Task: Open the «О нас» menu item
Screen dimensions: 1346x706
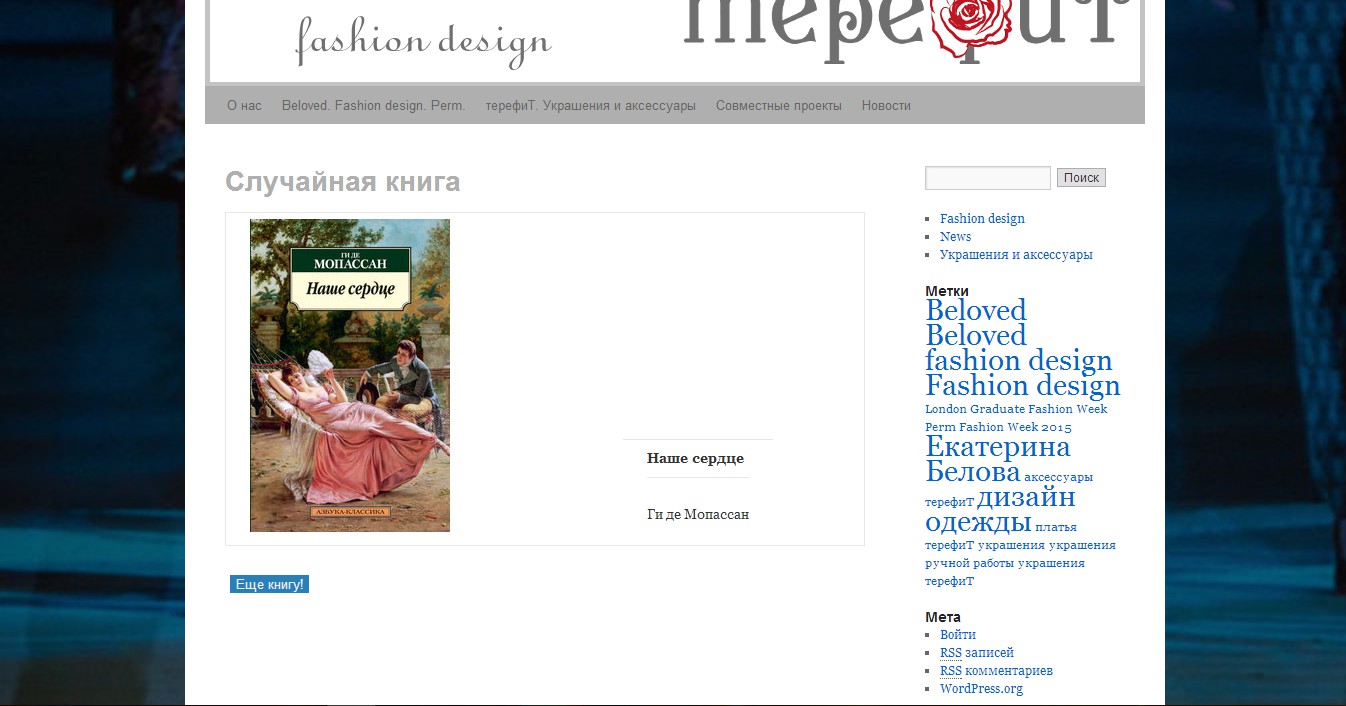Action: (x=244, y=105)
